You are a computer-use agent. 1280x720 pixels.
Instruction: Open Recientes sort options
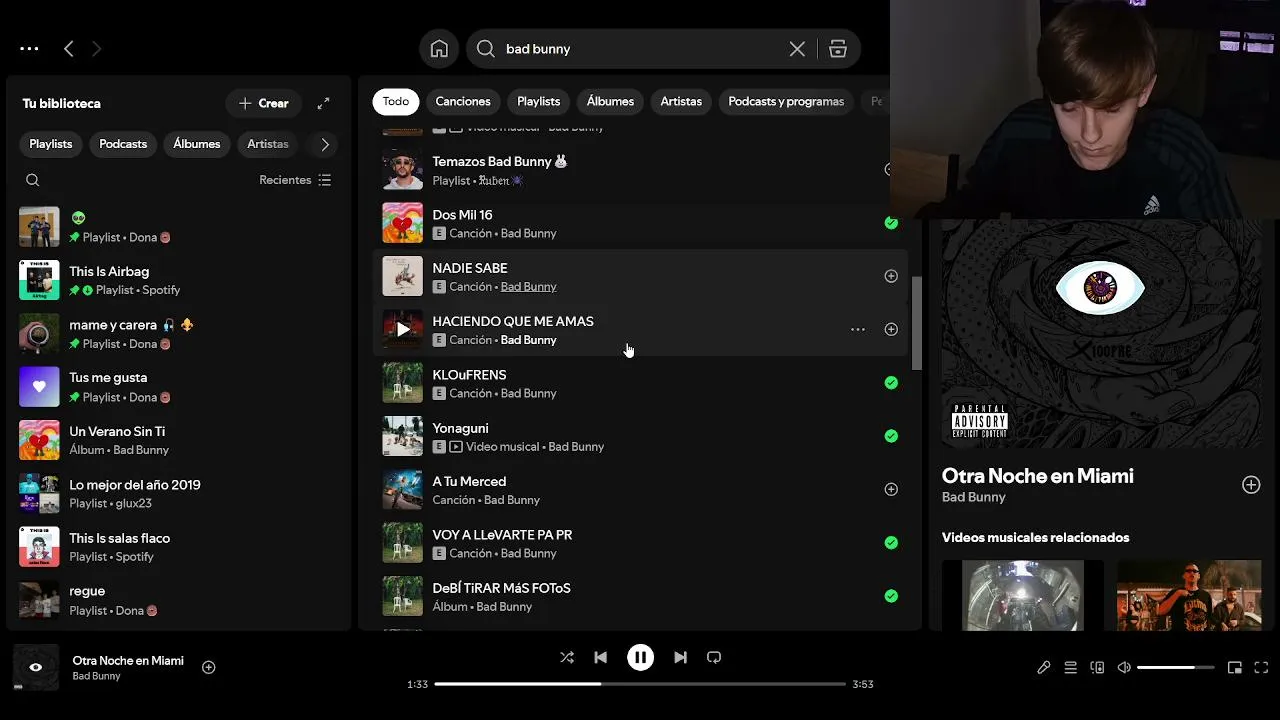coord(295,180)
